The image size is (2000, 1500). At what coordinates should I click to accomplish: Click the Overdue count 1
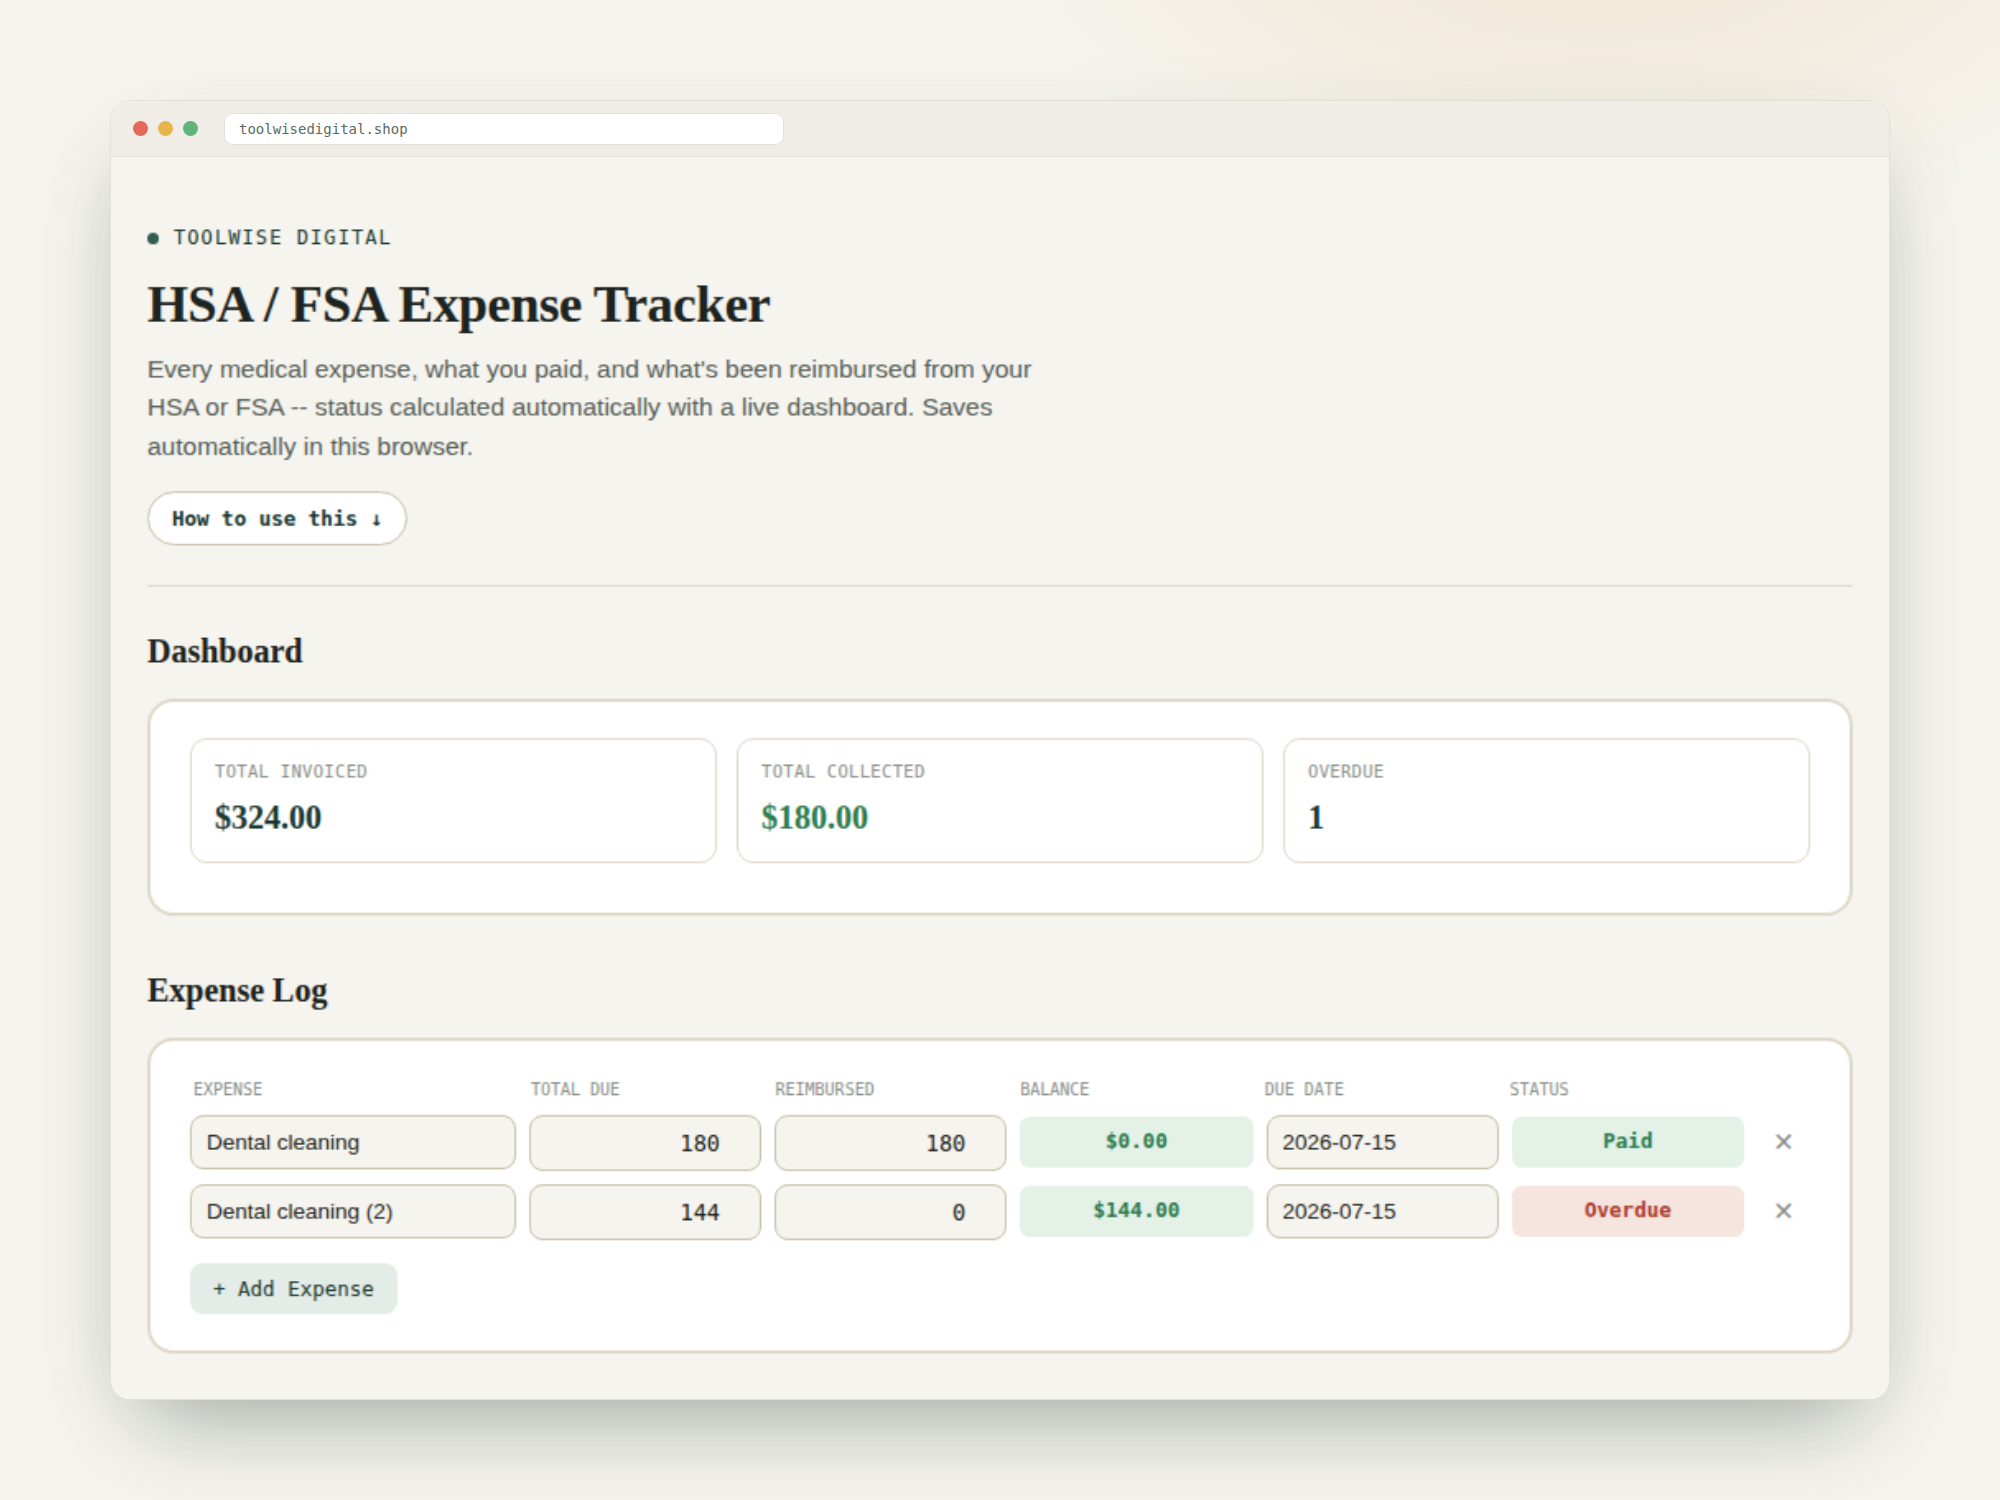point(1316,818)
